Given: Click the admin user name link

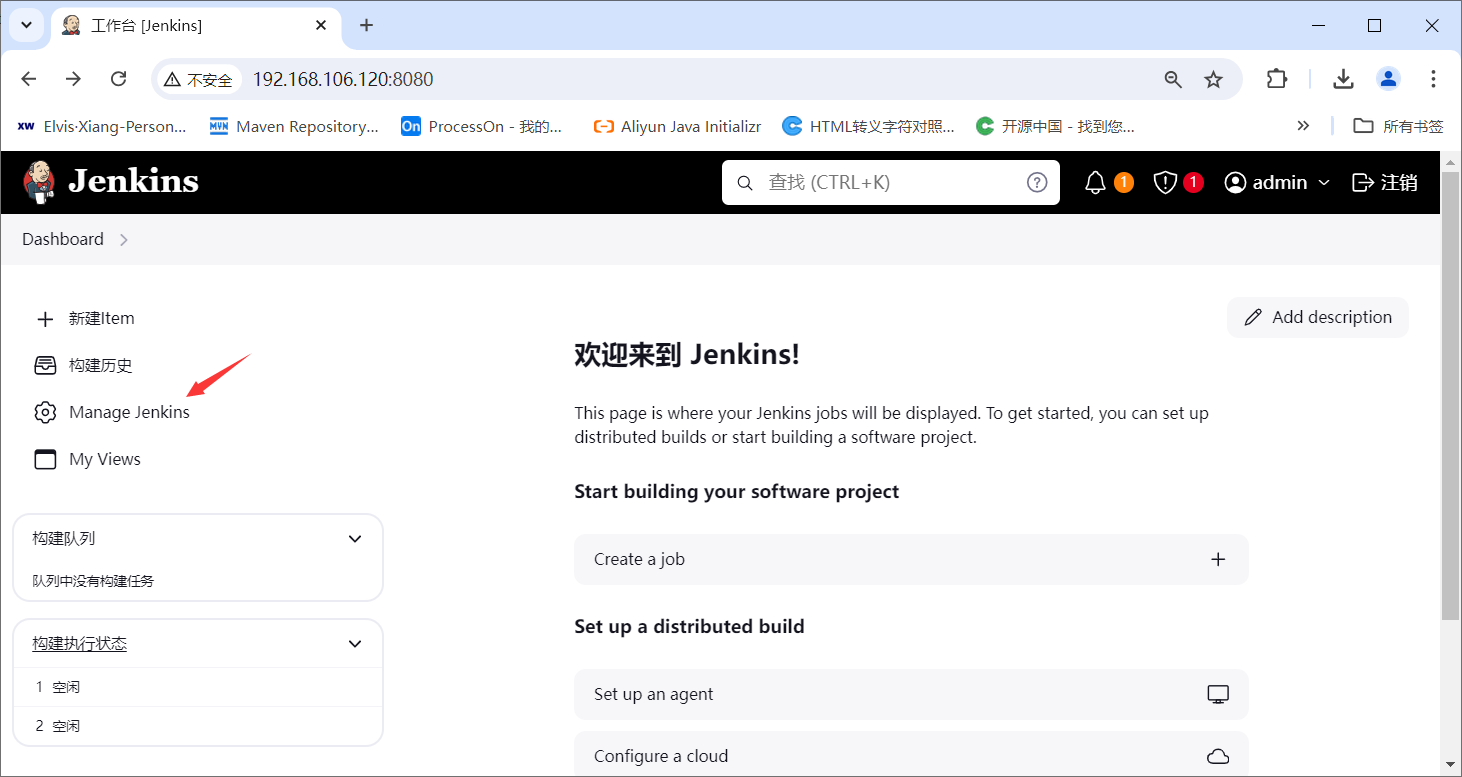Looking at the screenshot, I should pos(1280,182).
